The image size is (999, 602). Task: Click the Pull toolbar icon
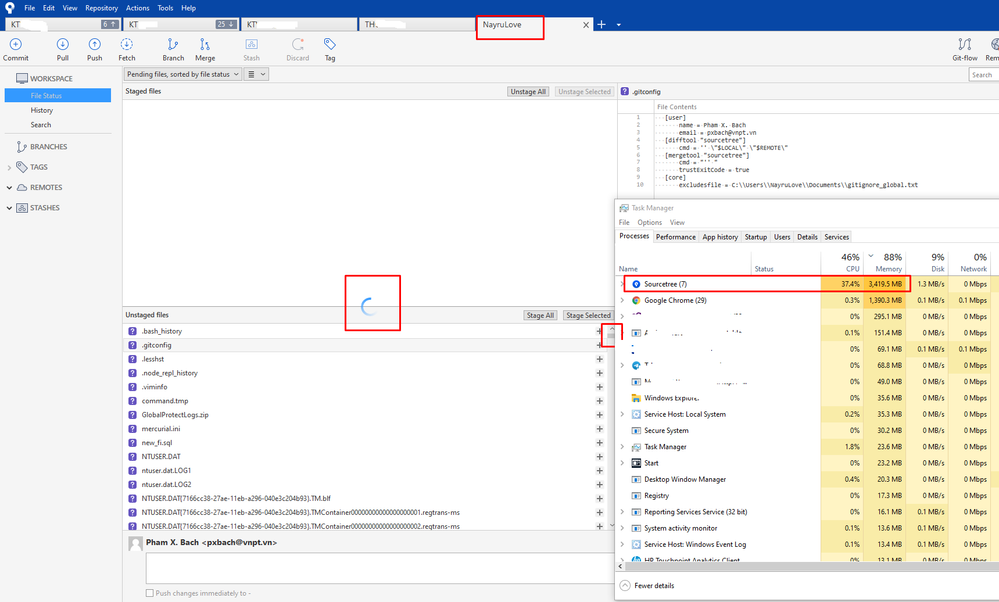62,44
